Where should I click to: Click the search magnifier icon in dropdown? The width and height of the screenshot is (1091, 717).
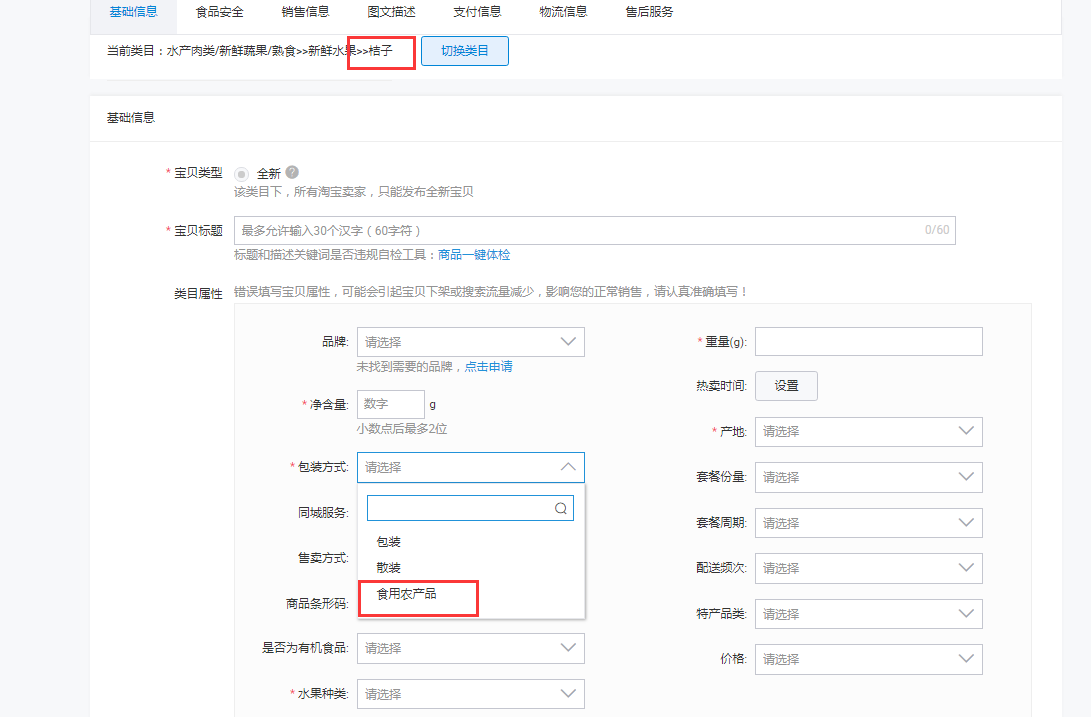[x=561, y=508]
